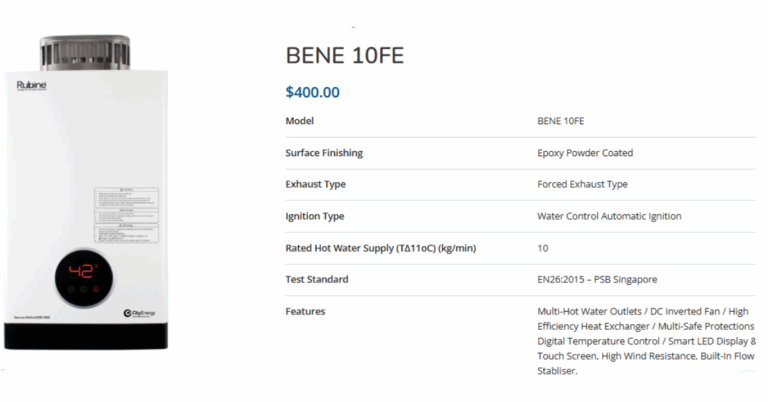
Task: Click the red power button on panel
Action: click(96, 289)
